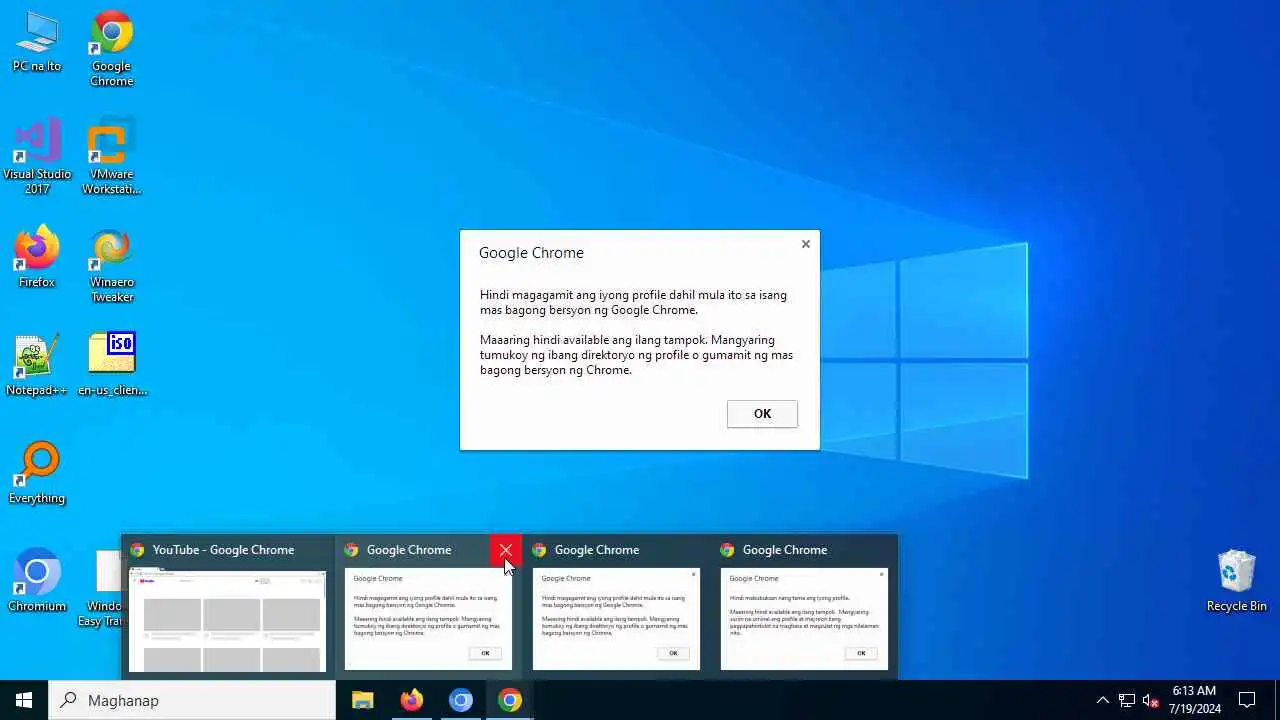This screenshot has width=1280, height=720.
Task: Open the Windows Start menu
Action: [24, 700]
